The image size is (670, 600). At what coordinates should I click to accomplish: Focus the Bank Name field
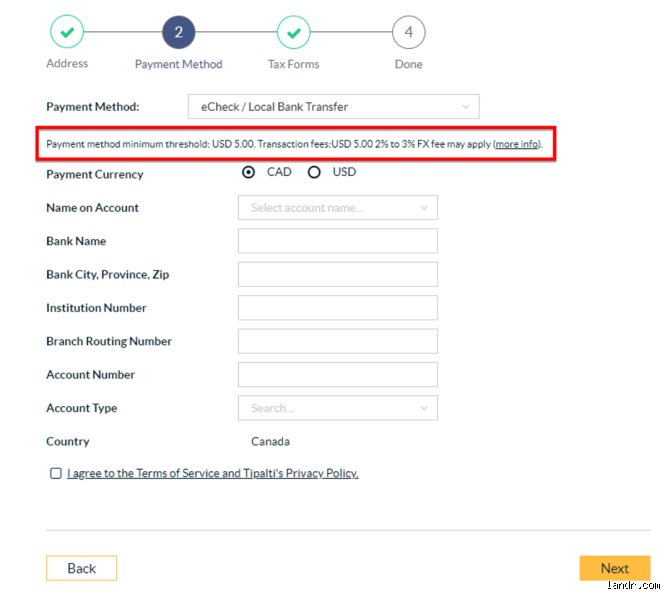click(x=338, y=241)
